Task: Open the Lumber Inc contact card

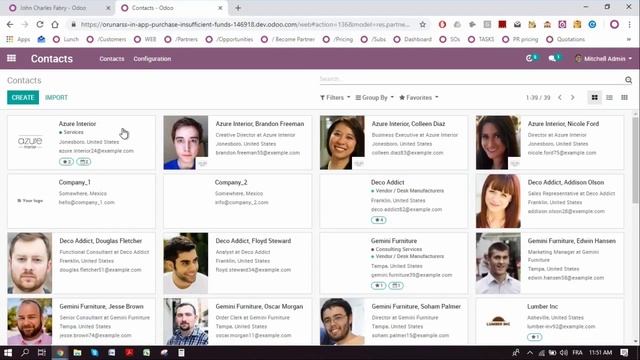Action: click(x=550, y=322)
